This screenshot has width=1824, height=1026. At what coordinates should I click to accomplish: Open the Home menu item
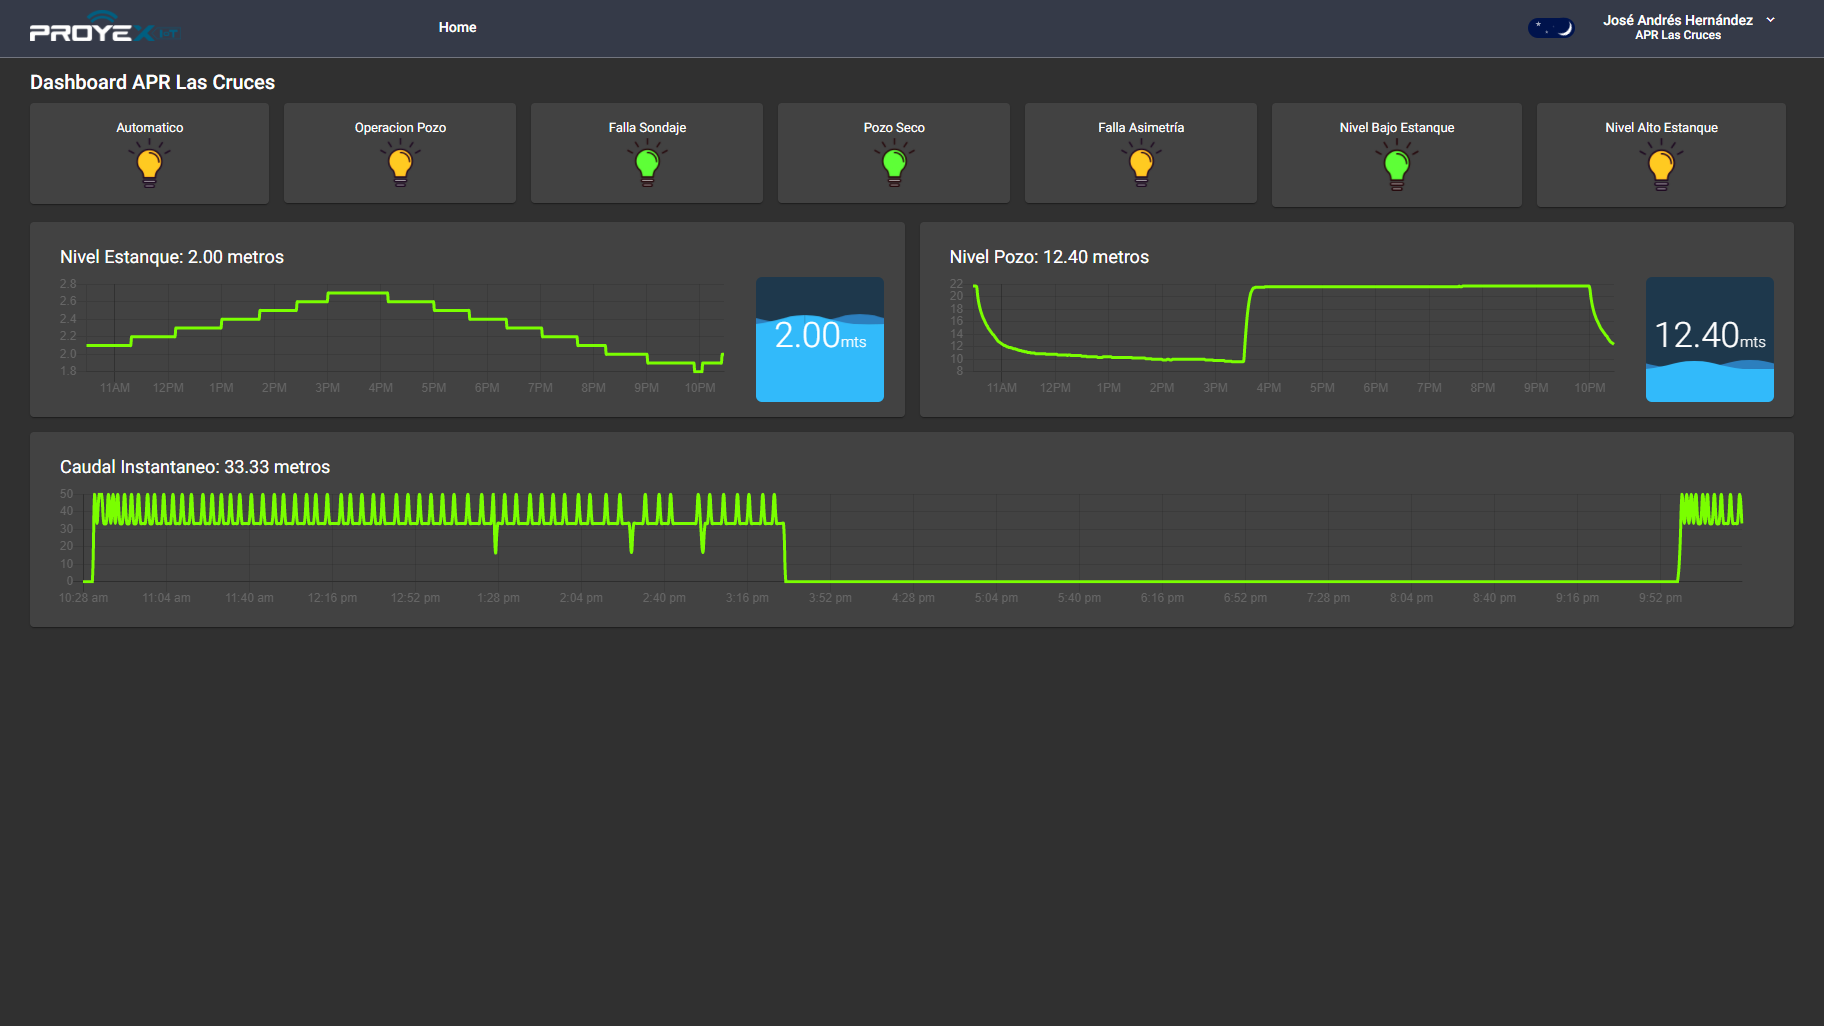(457, 27)
